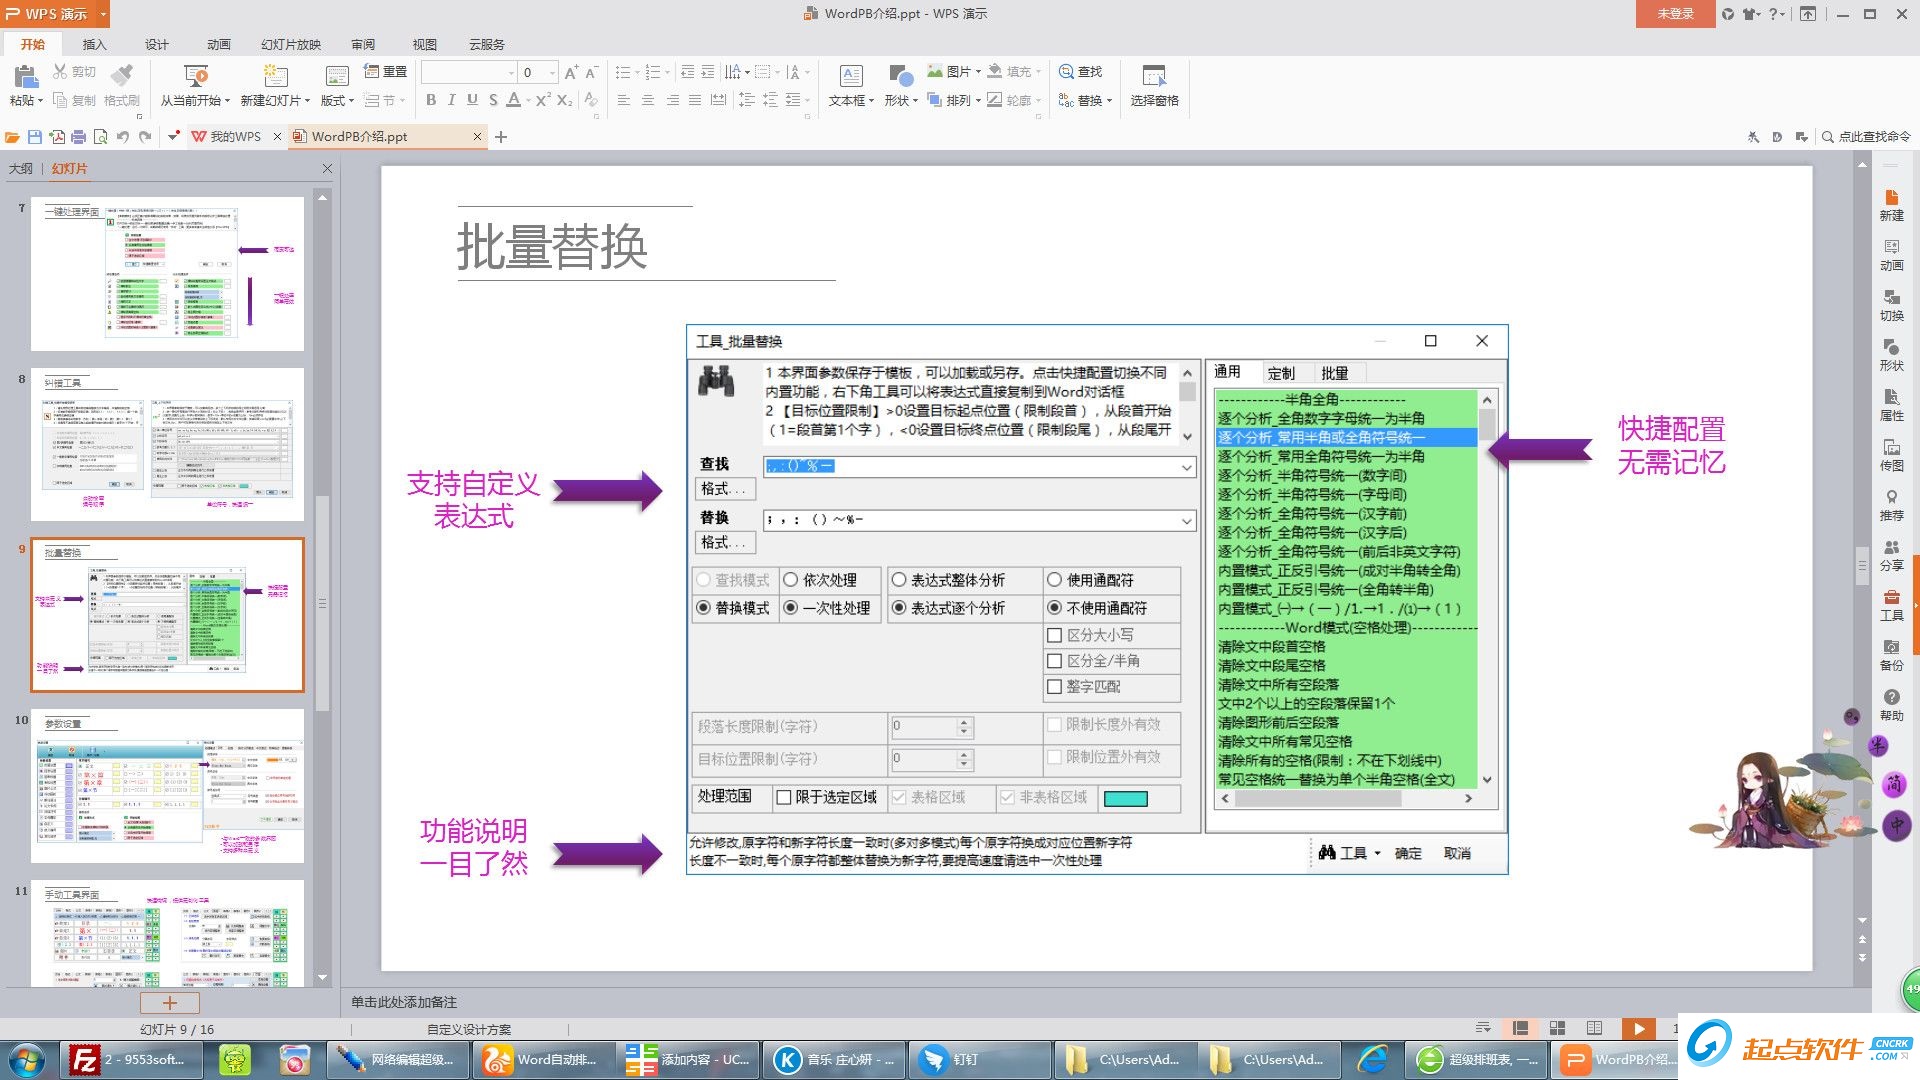Viewport: 1920px width, 1080px height.
Task: Open the 动画 panel from right sidebar
Action: click(1891, 255)
